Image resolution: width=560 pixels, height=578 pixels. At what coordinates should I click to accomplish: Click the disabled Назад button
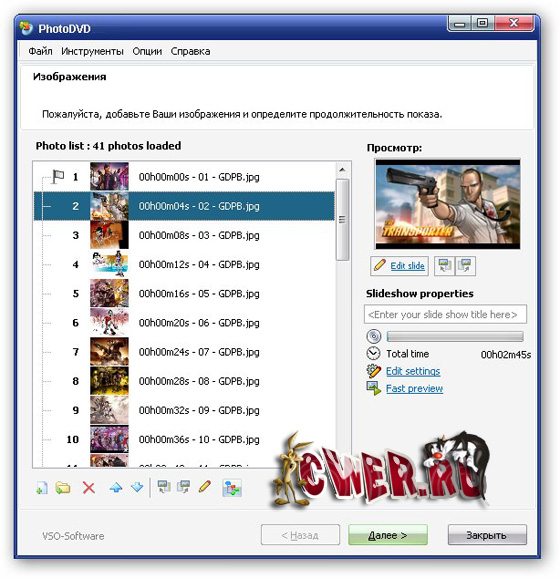pyautogui.click(x=300, y=535)
